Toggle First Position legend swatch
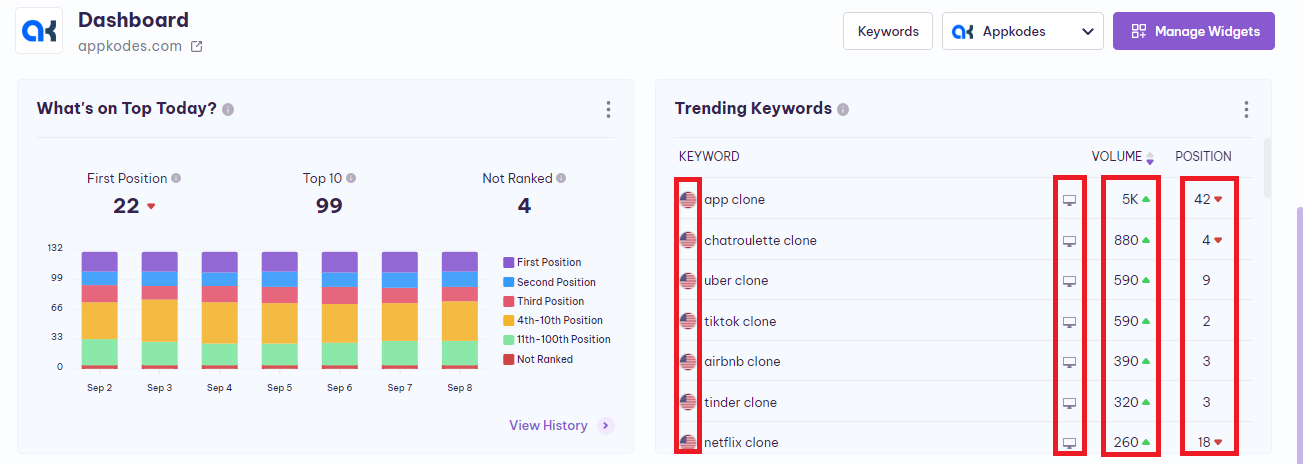Viewport: 1304px width, 465px height. point(509,263)
